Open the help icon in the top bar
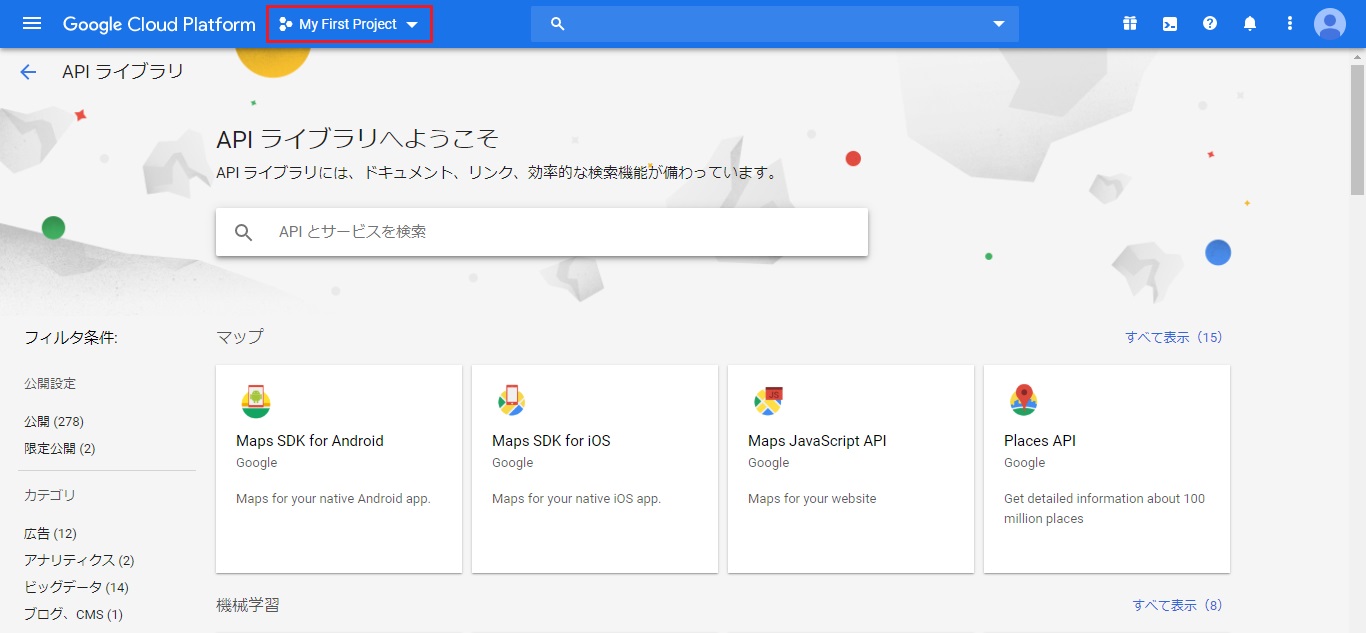The height and width of the screenshot is (633, 1366). (x=1210, y=23)
